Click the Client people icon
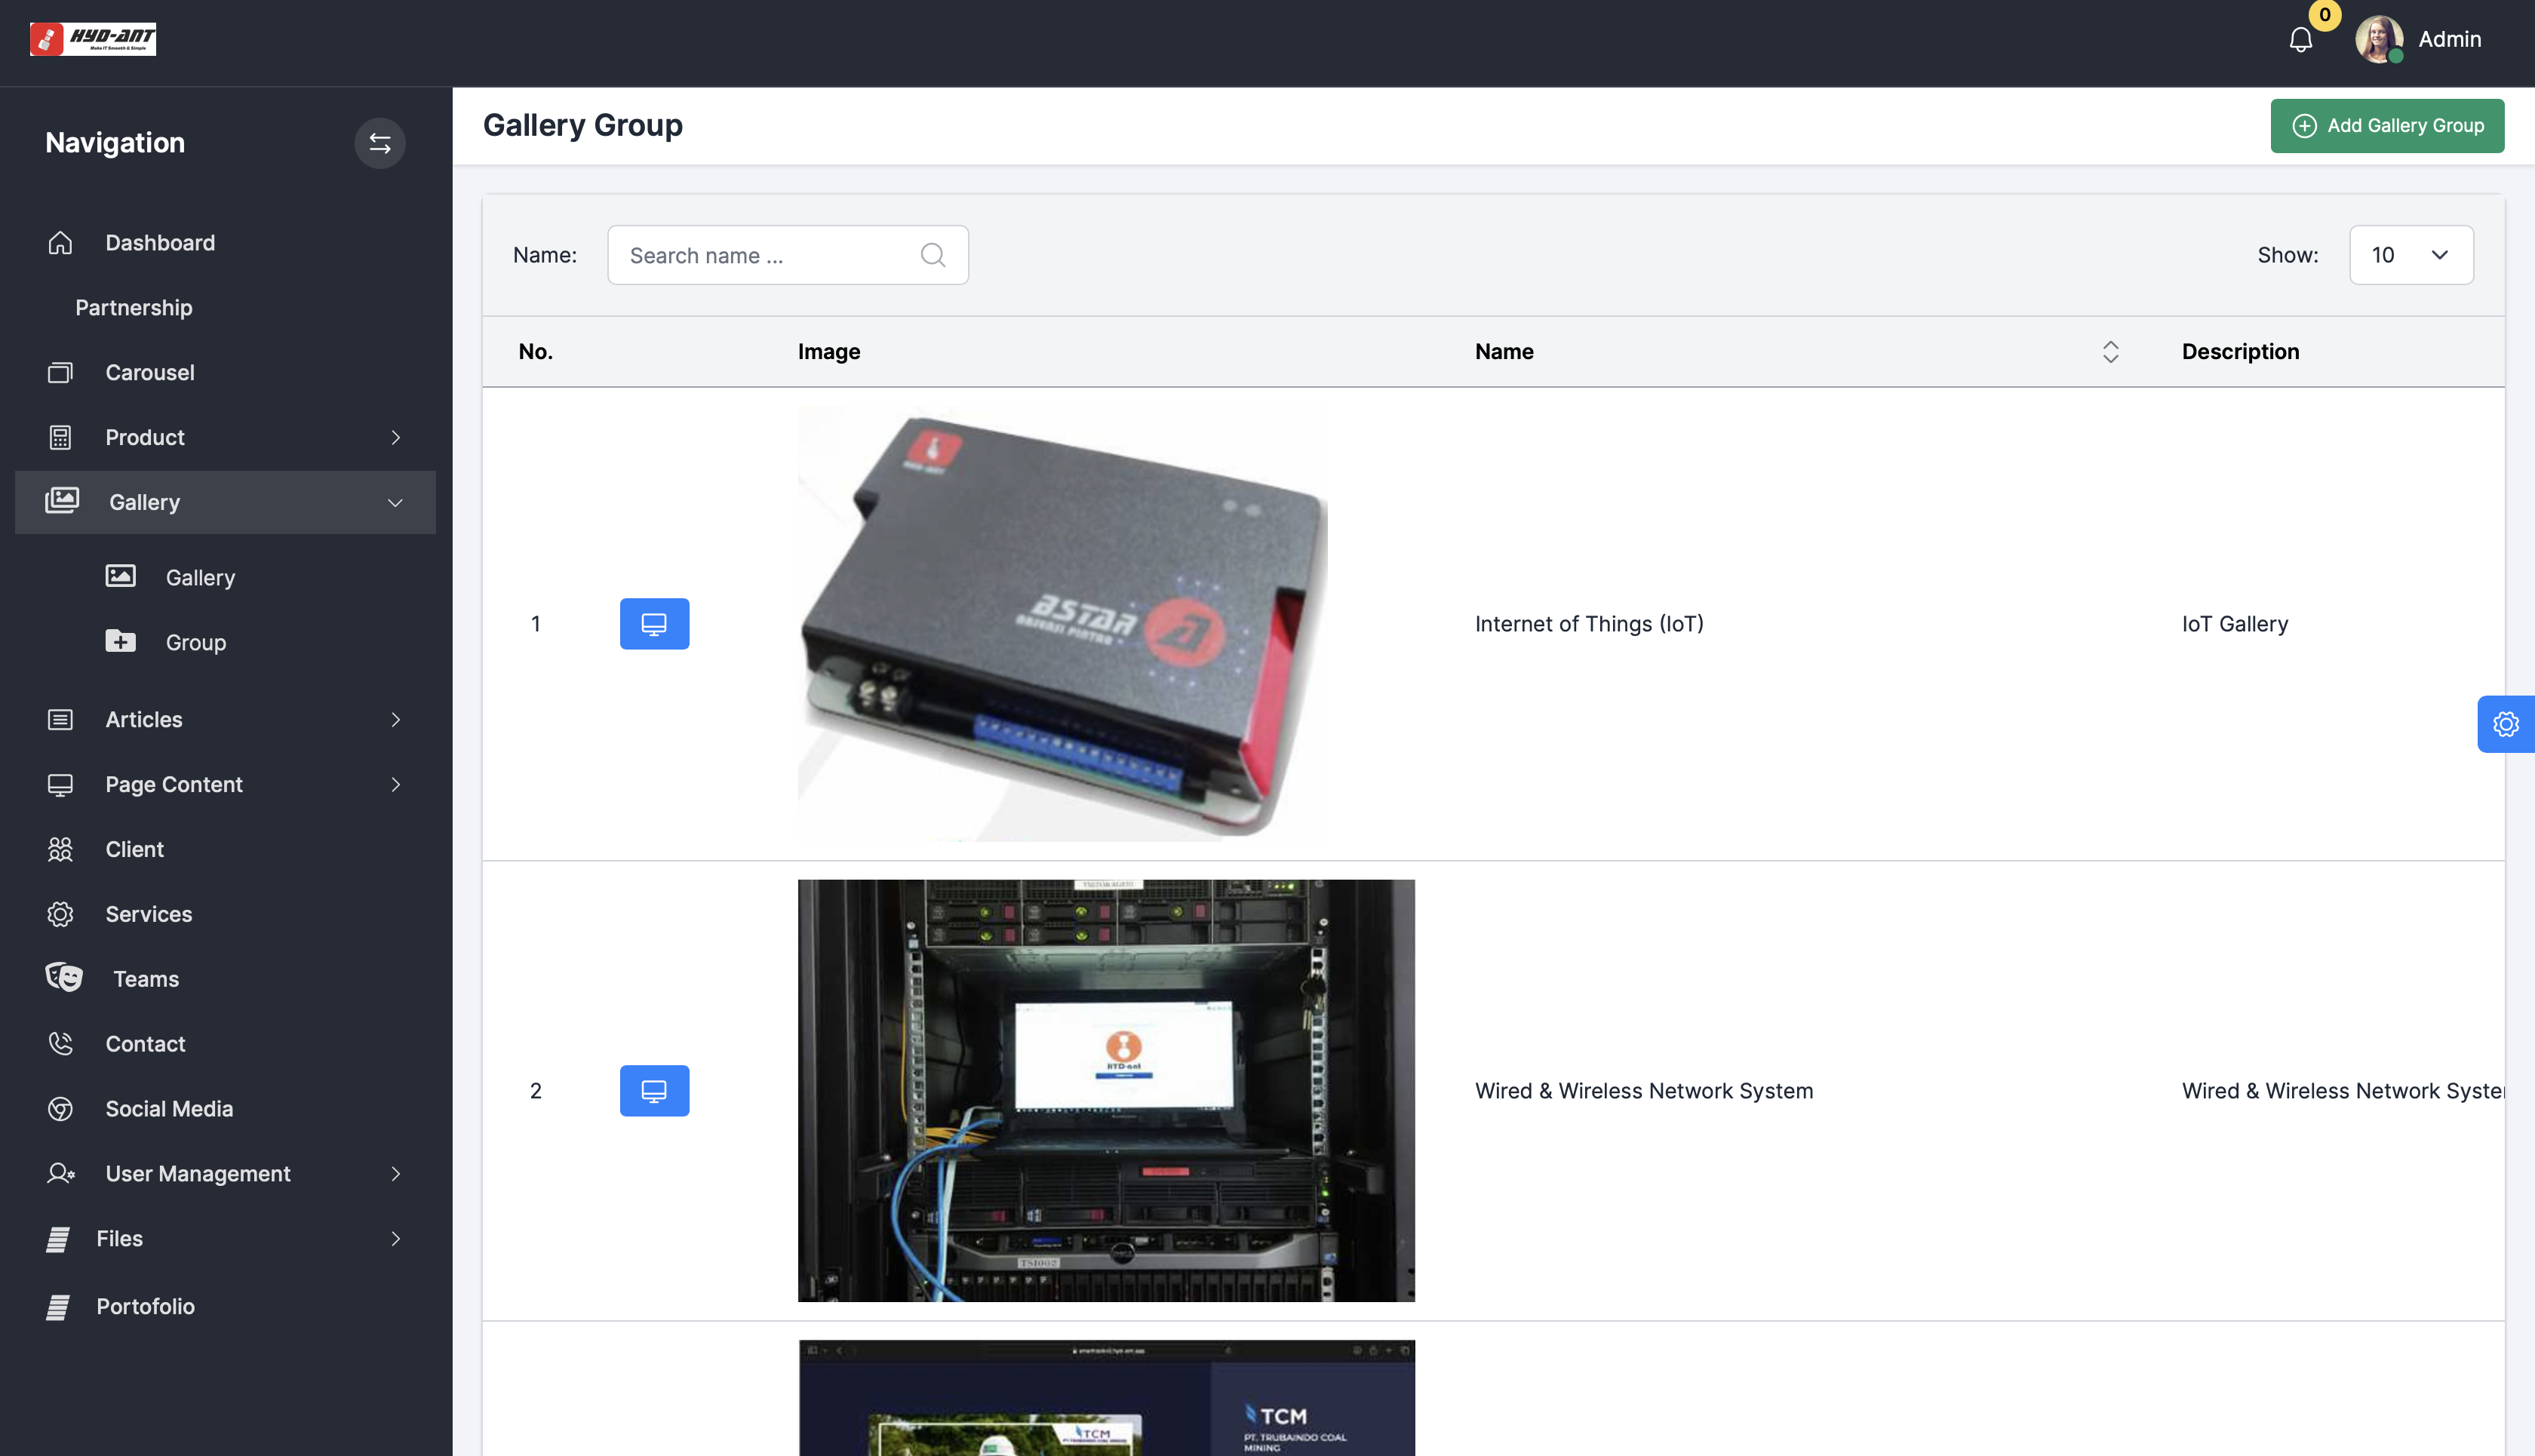The image size is (2535, 1456). point(60,849)
